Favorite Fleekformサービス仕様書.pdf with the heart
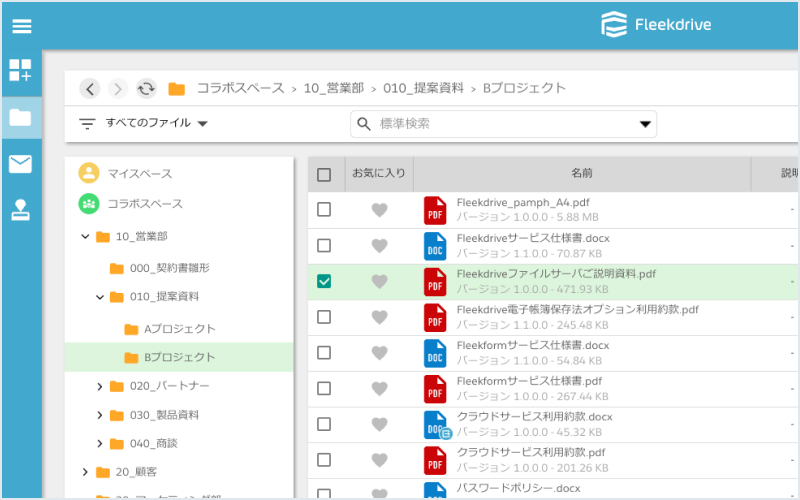800x500 pixels. (x=379, y=388)
